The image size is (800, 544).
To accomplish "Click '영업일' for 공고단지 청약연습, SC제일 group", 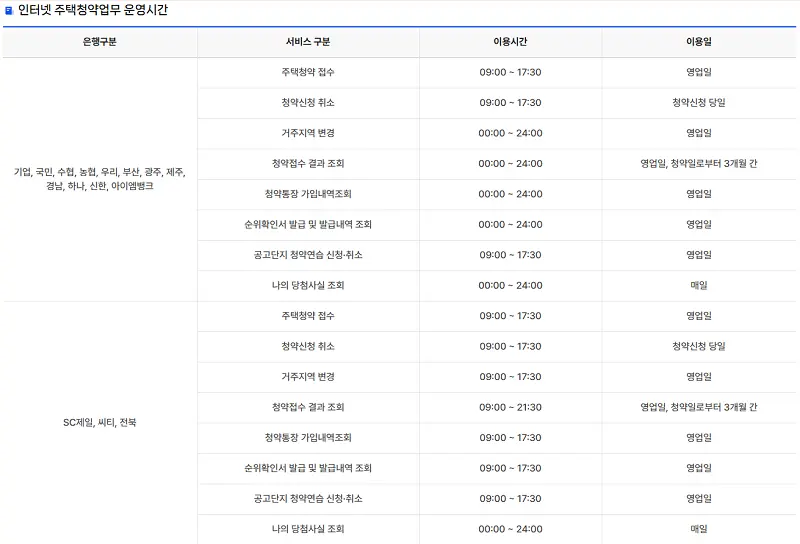I will (x=698, y=499).
